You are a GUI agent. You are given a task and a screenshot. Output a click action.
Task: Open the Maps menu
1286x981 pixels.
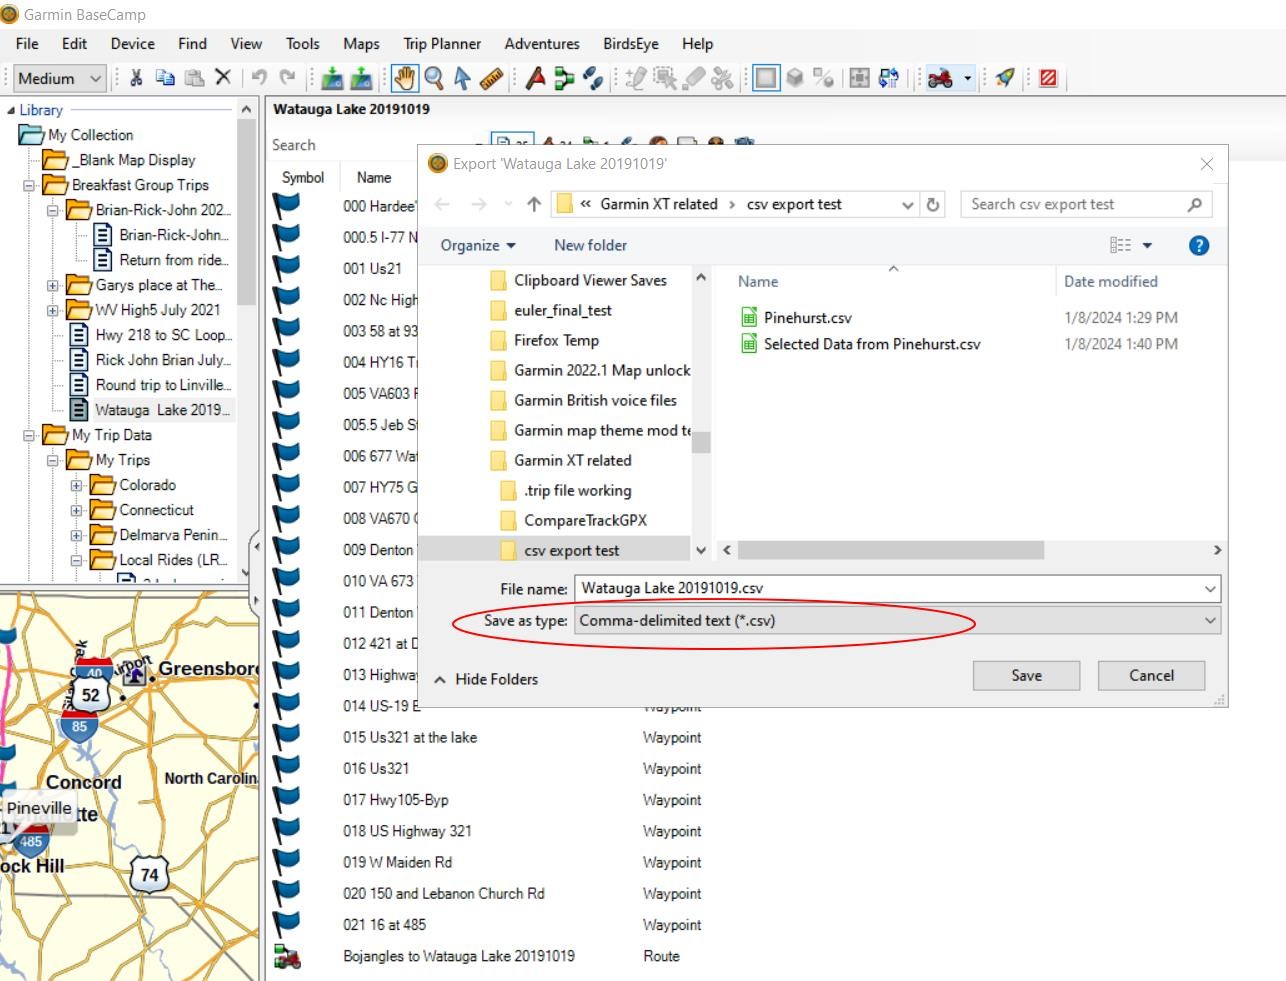(361, 44)
